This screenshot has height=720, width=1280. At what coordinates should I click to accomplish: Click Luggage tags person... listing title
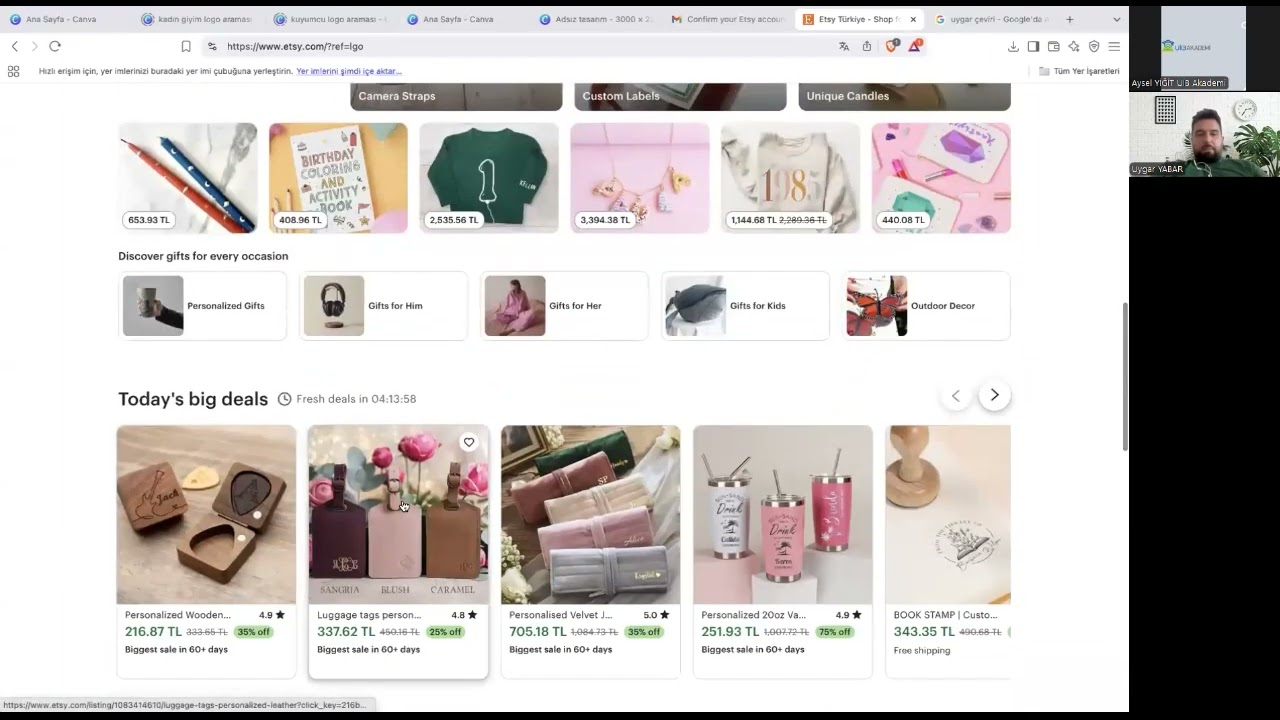pos(369,615)
